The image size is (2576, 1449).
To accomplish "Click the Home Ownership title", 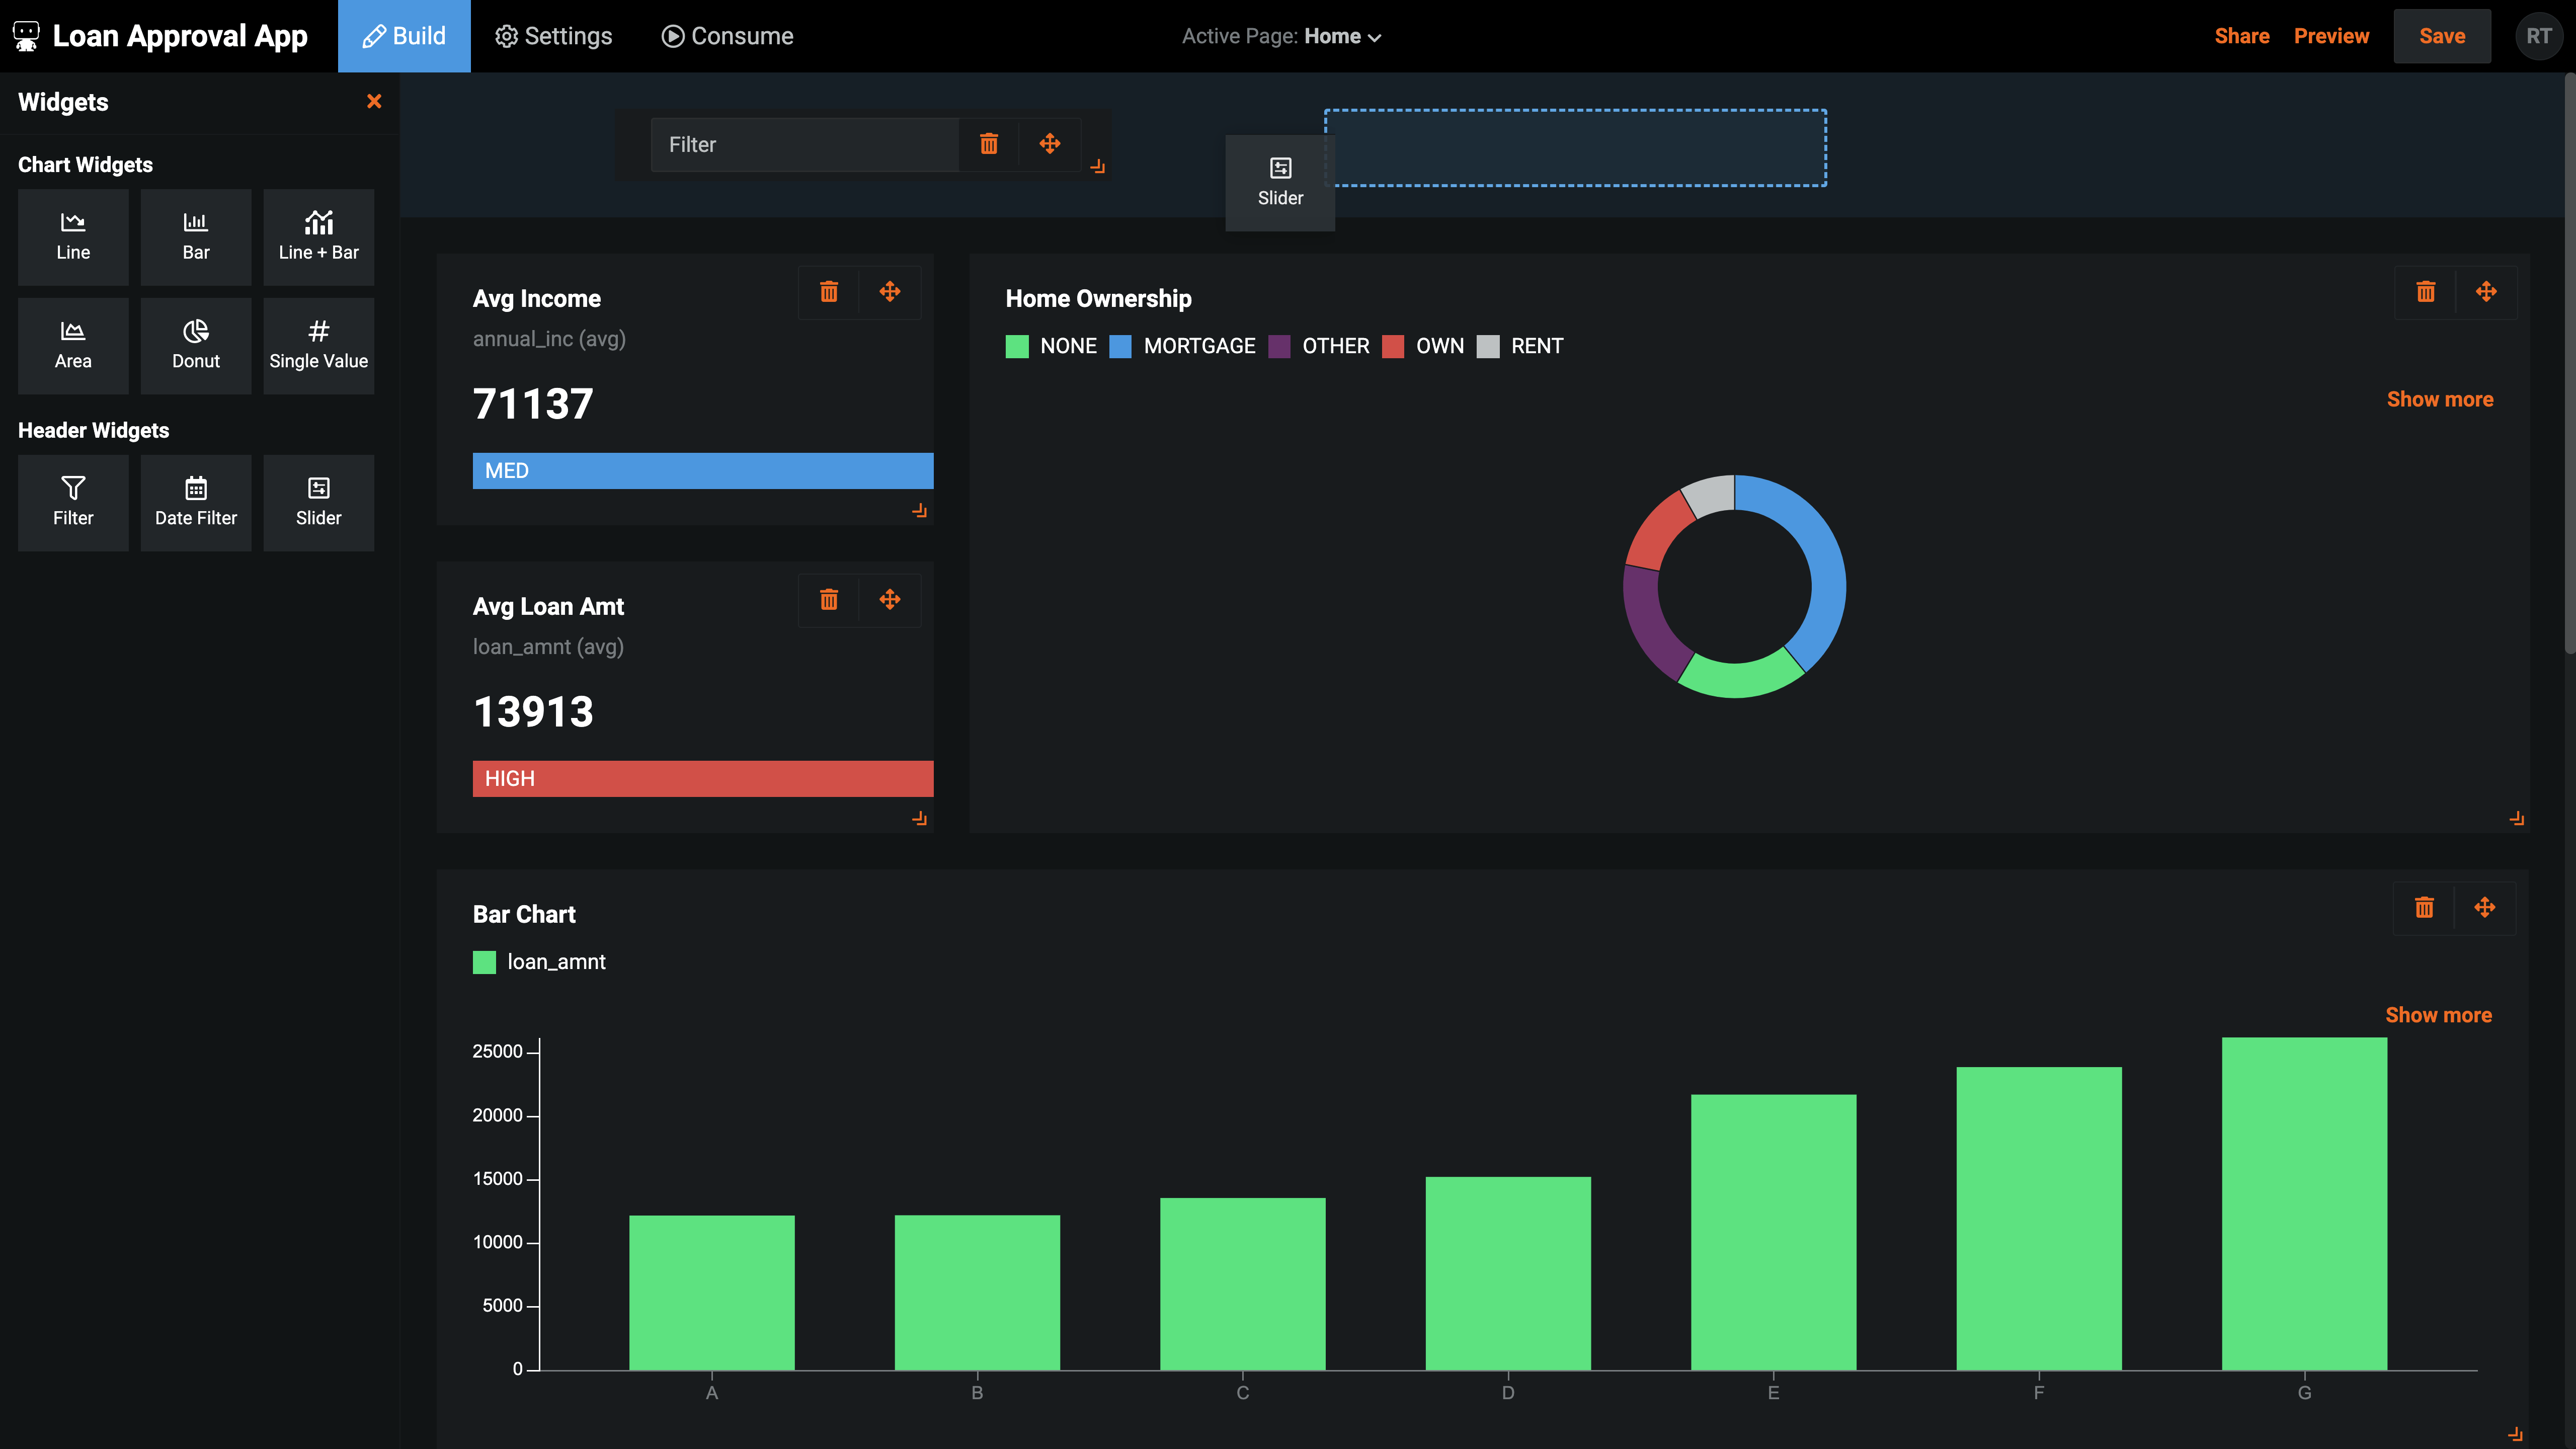I will coord(1098,298).
